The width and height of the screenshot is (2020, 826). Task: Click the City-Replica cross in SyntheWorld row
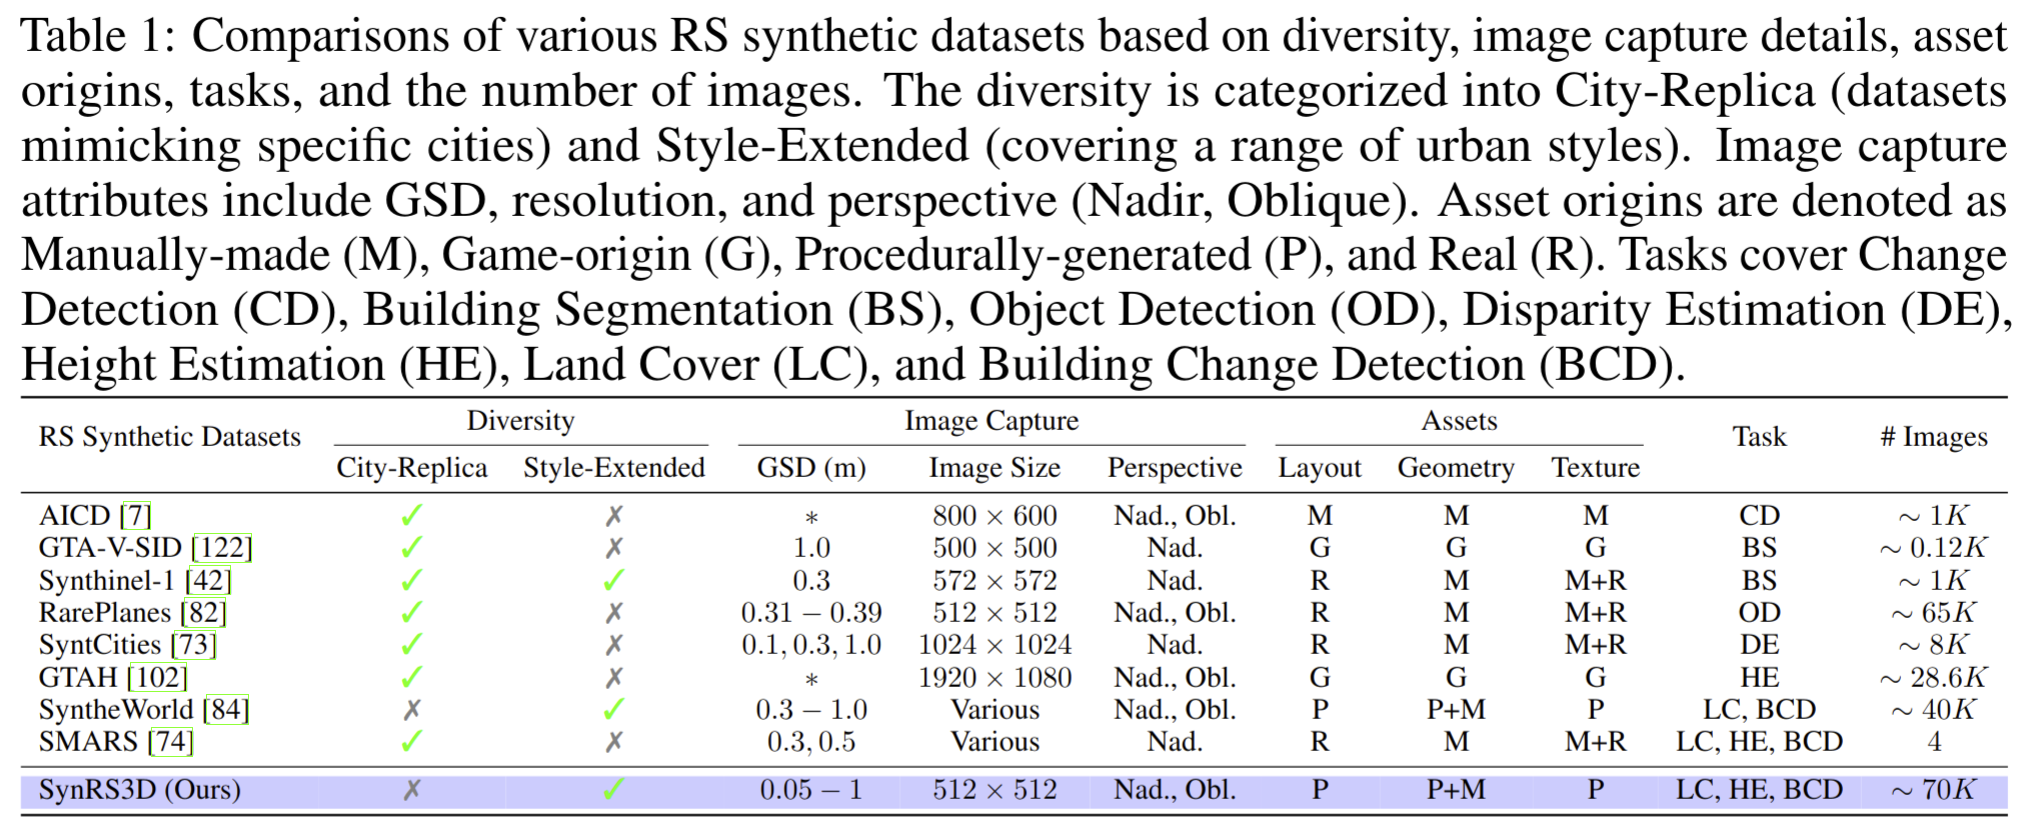[x=411, y=709]
